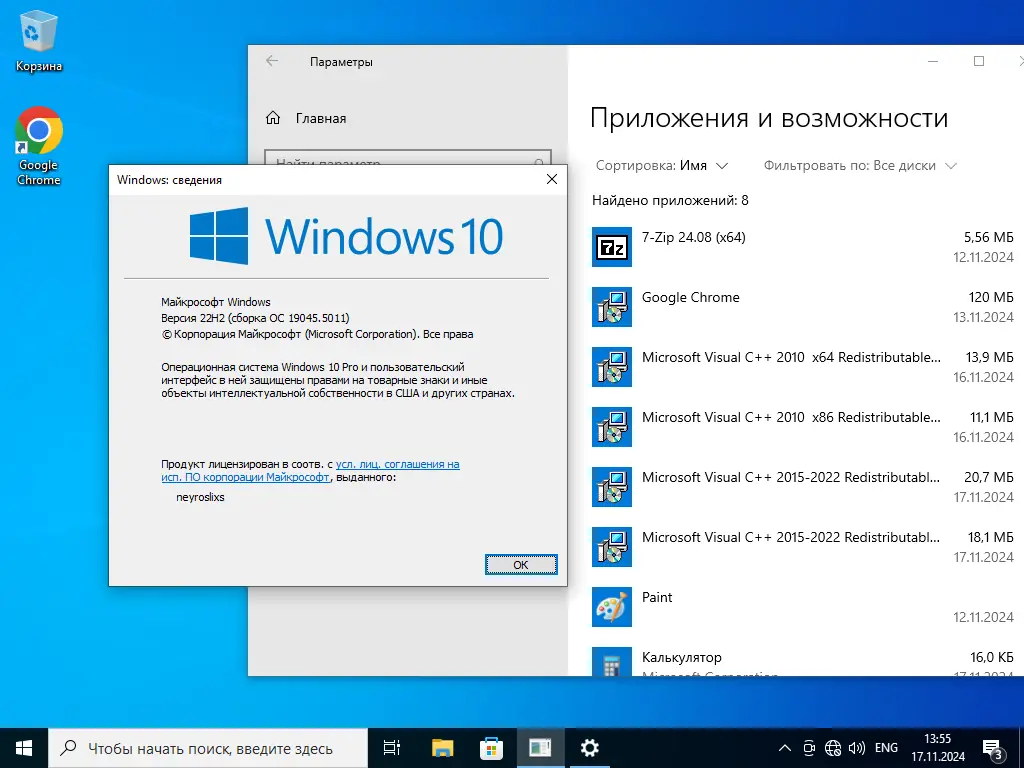Close the Windows: сведения dialog

552,179
